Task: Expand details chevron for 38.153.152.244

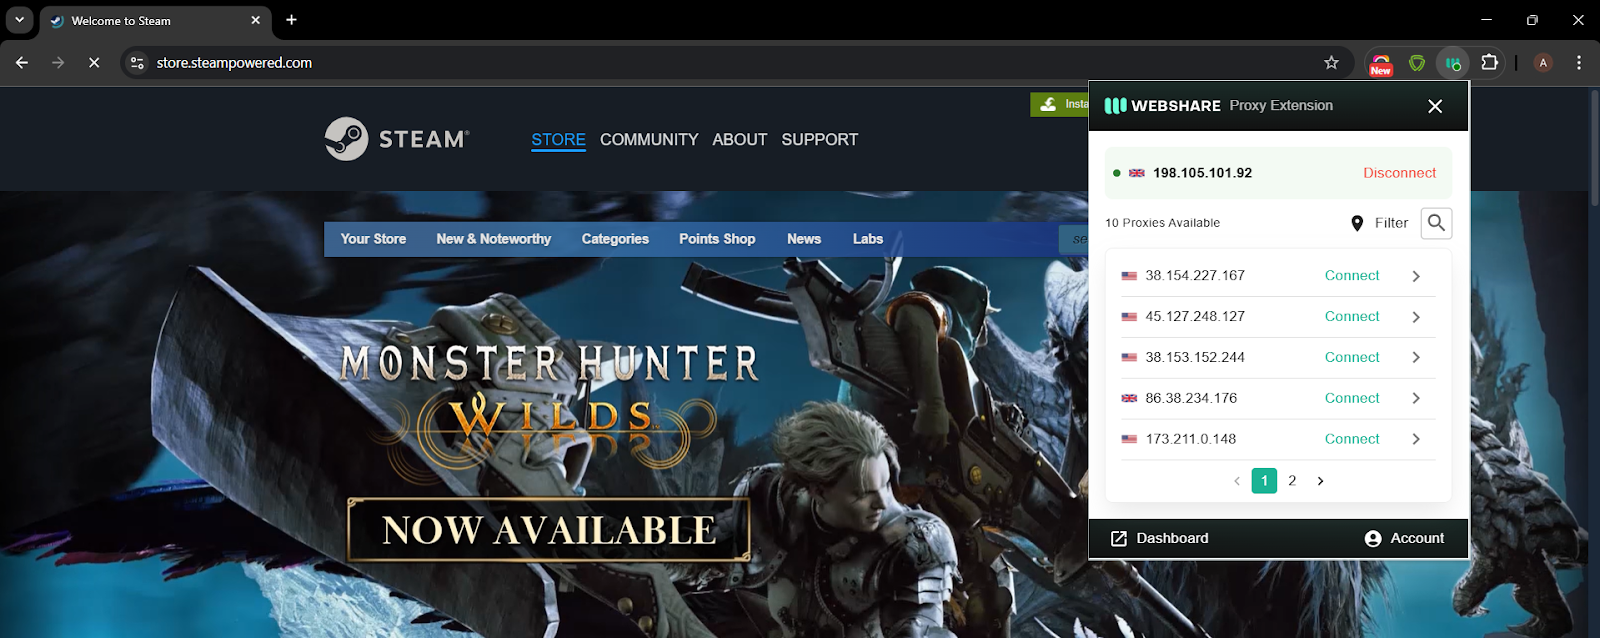Action: pos(1416,358)
